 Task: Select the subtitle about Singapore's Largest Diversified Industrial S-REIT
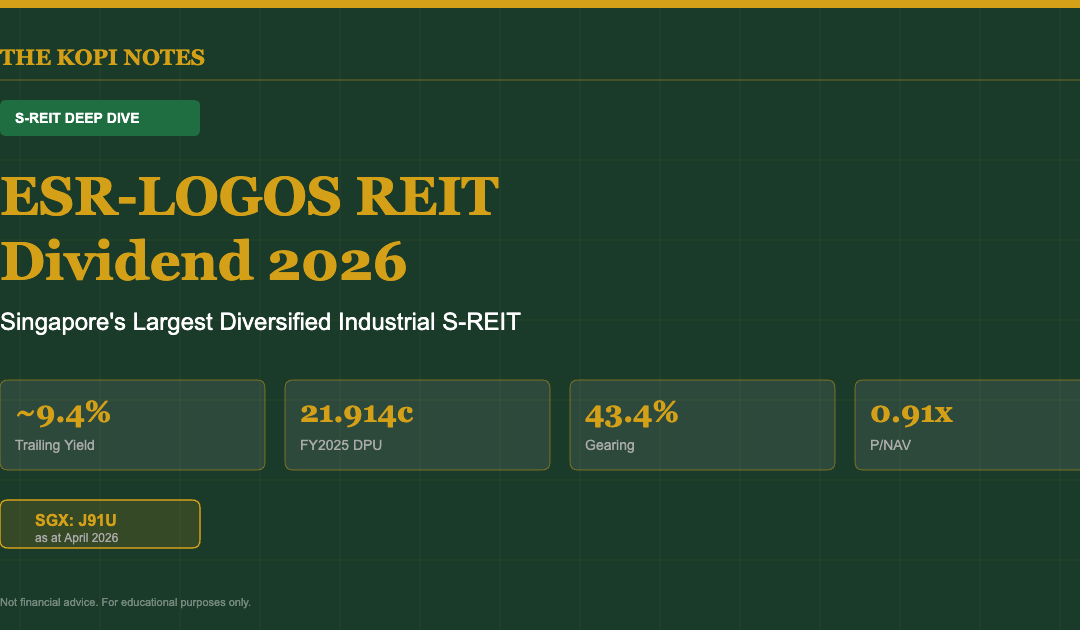[x=260, y=322]
